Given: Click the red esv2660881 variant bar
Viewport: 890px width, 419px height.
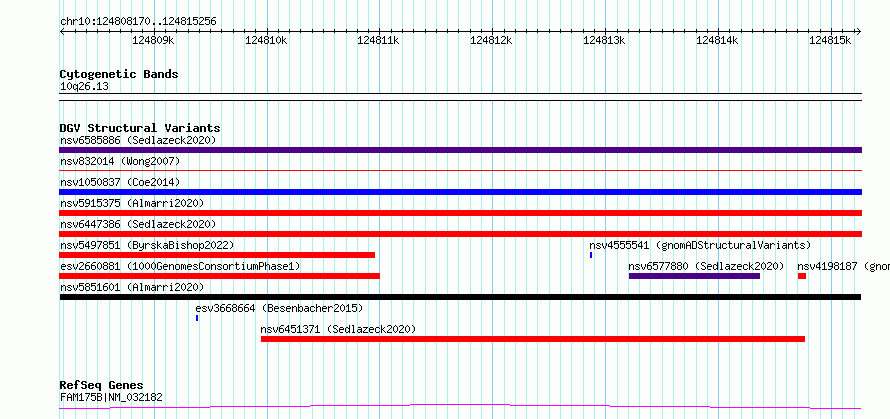Looking at the screenshot, I should point(219,276).
